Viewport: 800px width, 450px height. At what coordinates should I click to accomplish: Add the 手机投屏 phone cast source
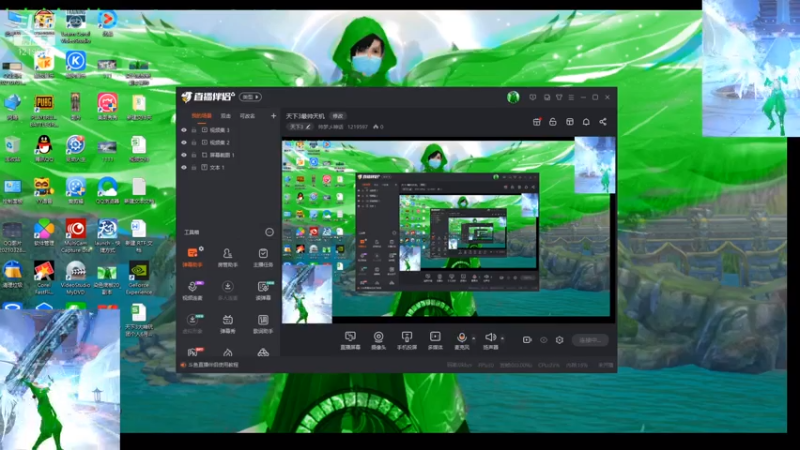[x=407, y=340]
